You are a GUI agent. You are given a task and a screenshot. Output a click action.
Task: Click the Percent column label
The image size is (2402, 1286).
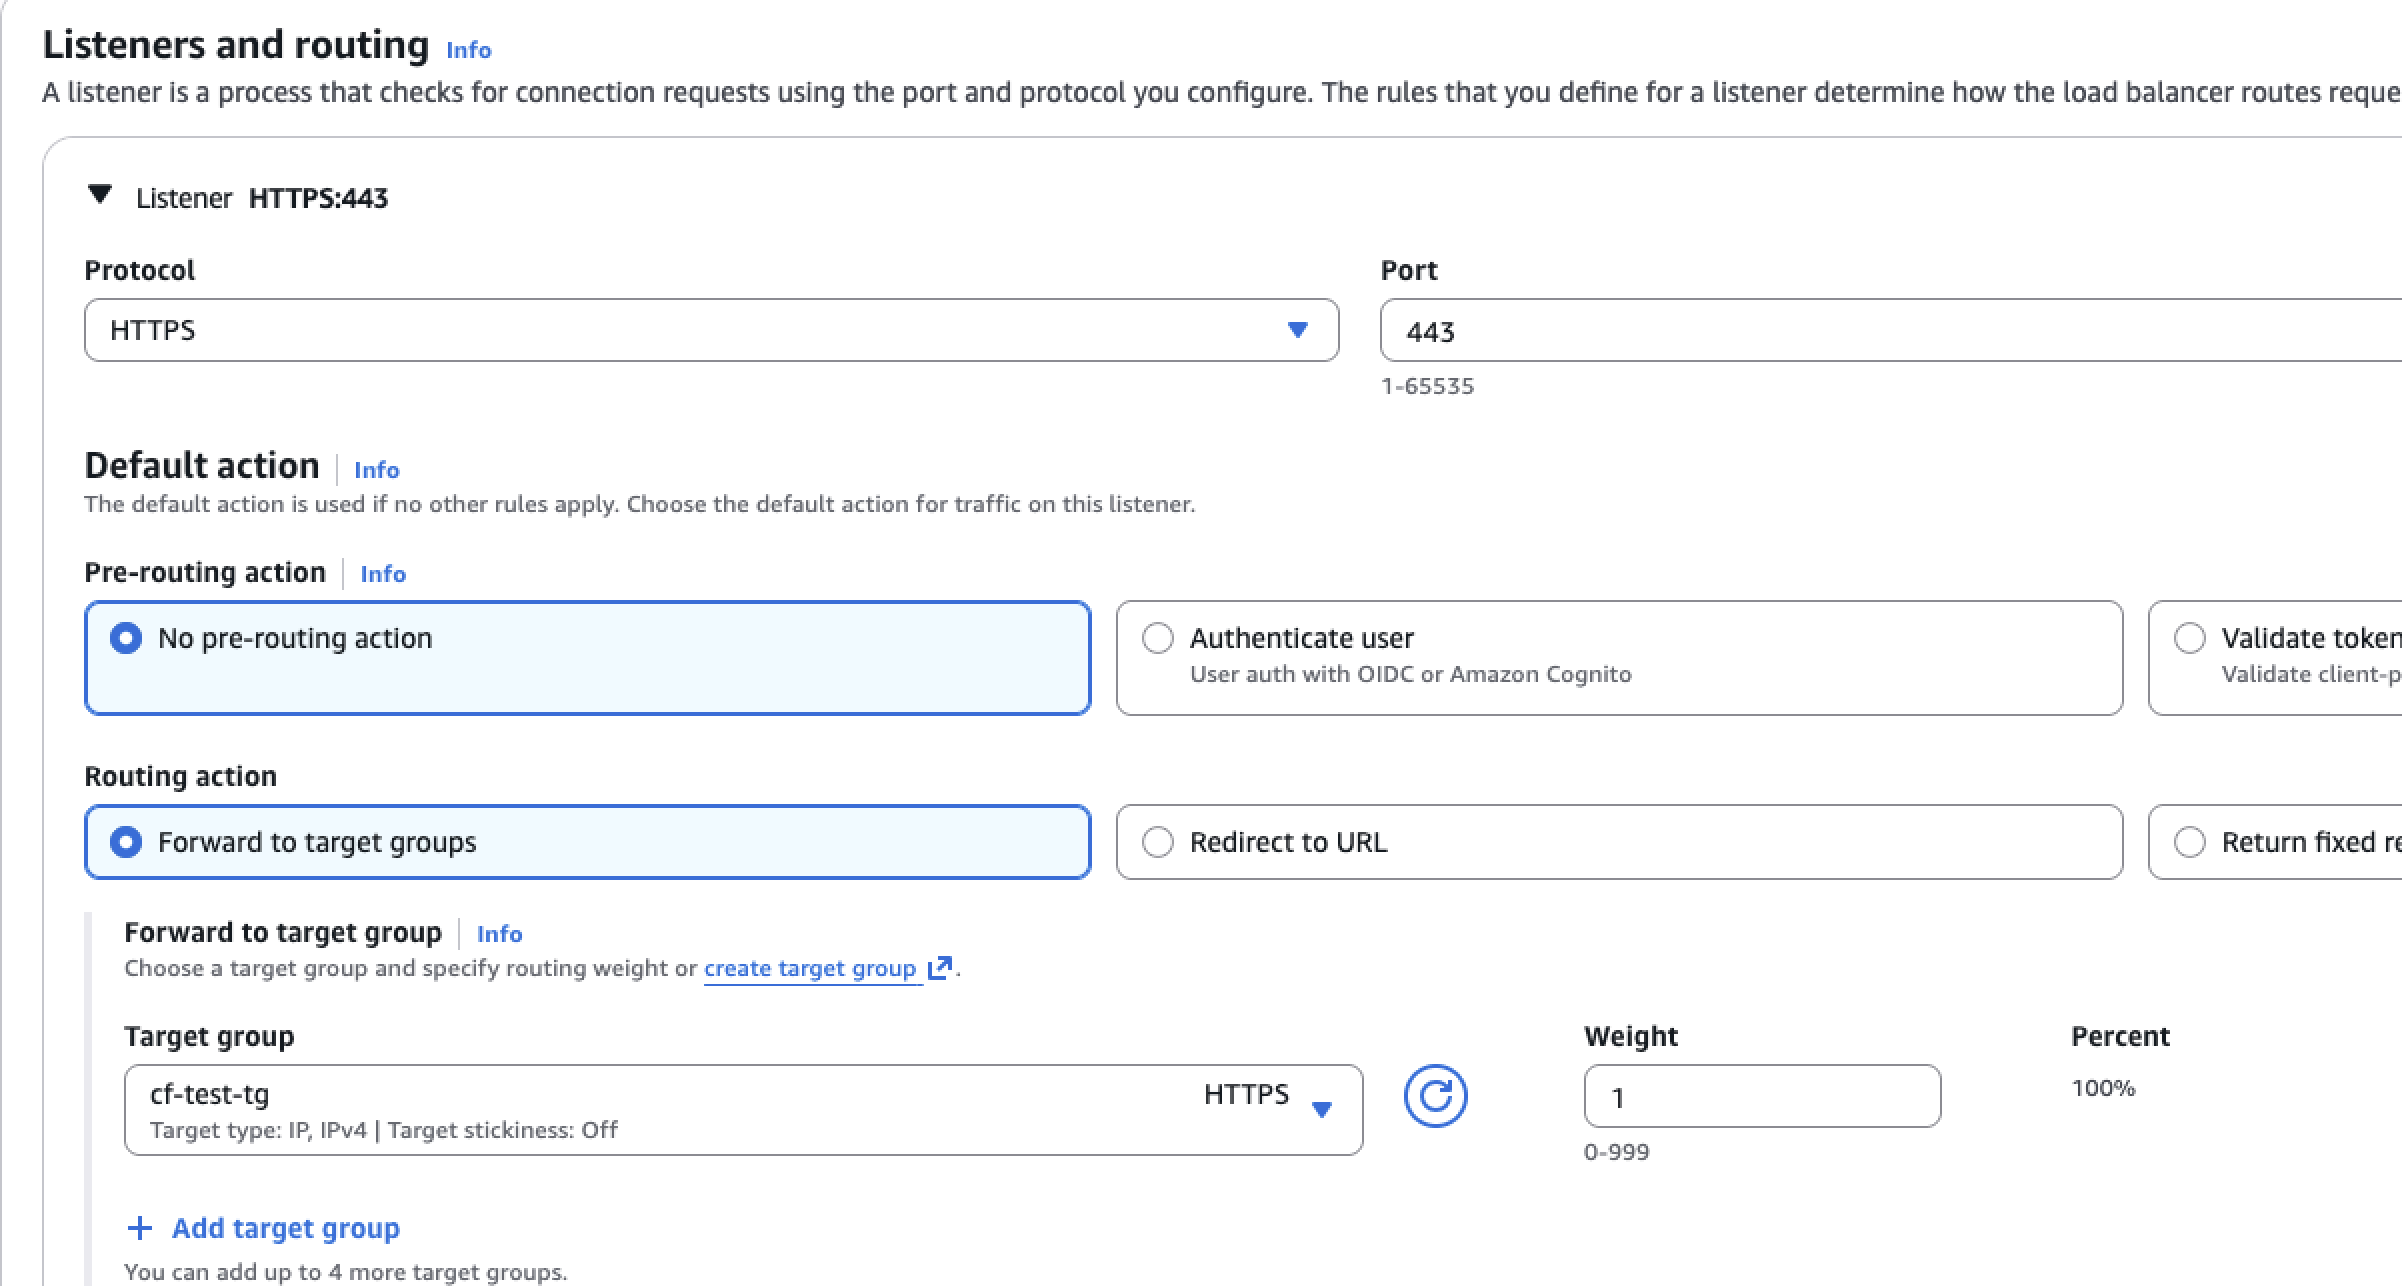2120,1036
